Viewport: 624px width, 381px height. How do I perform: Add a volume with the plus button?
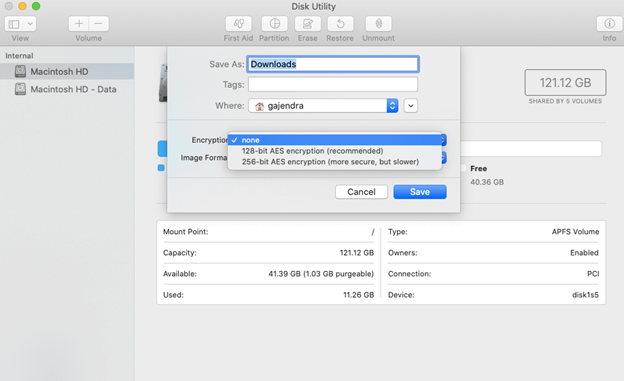(79, 24)
